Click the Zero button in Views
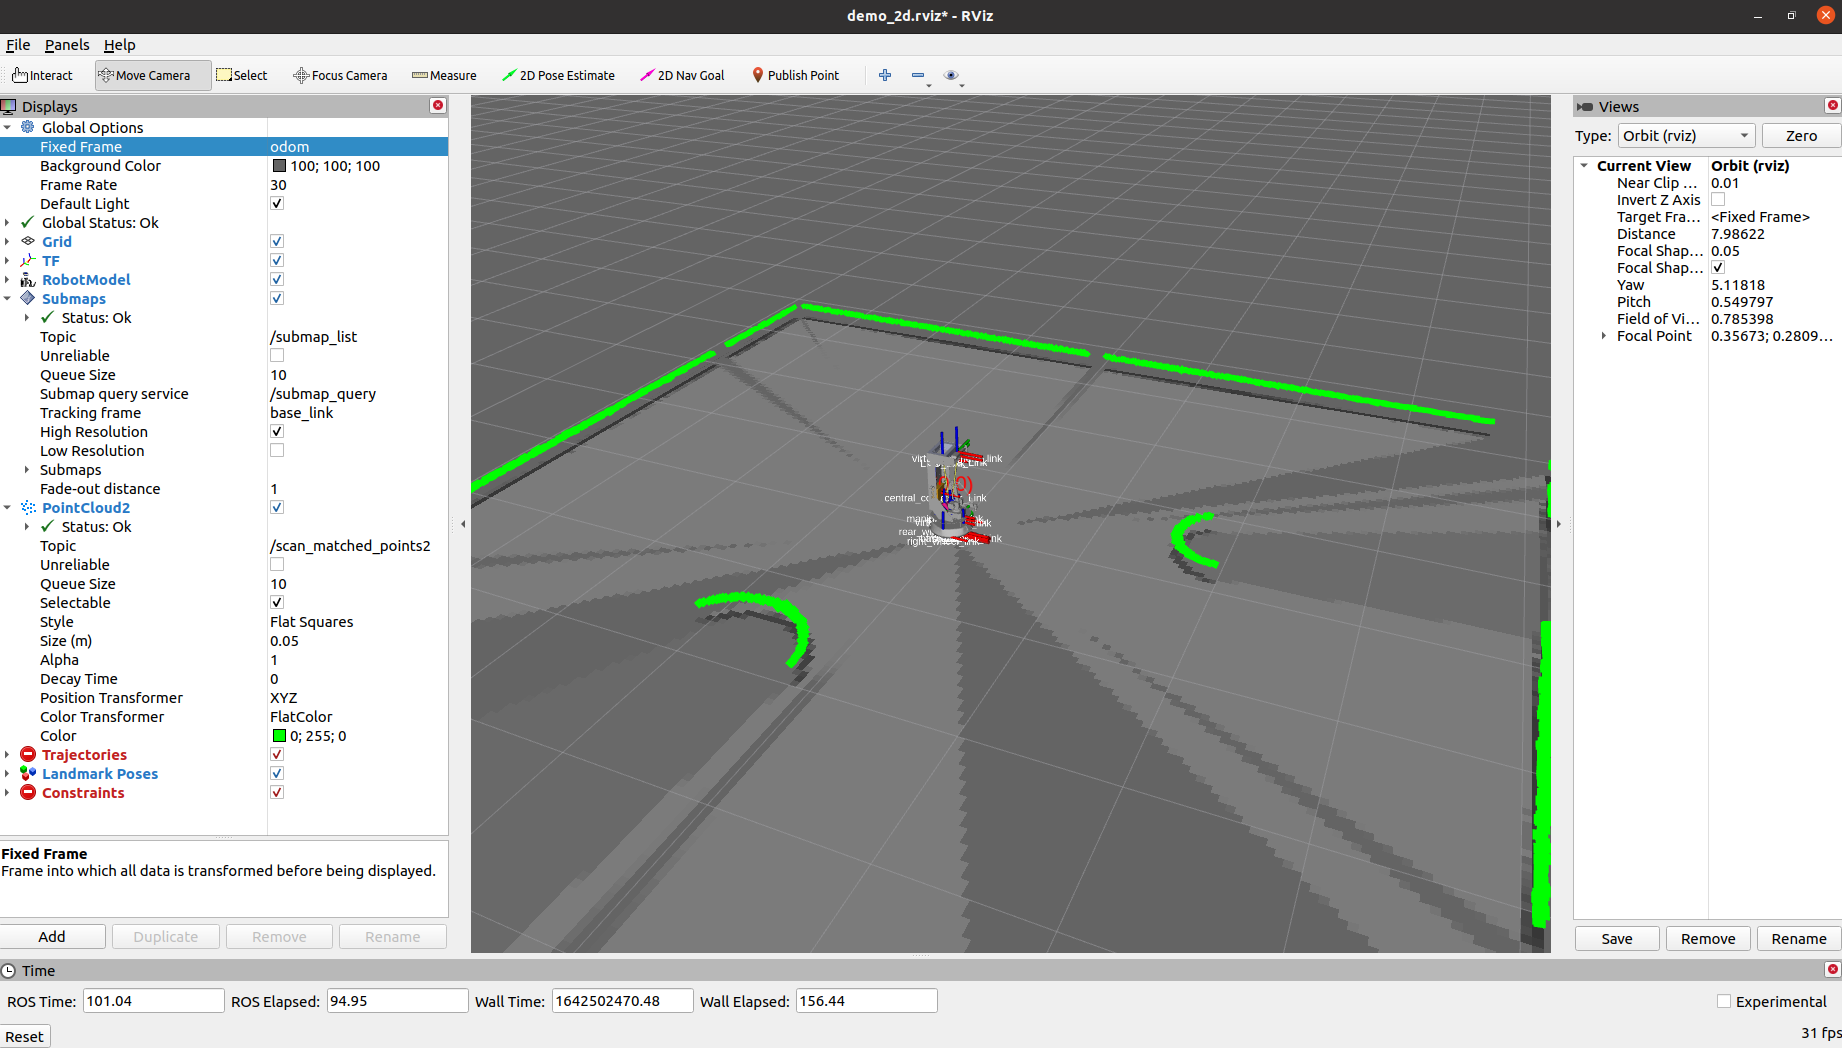 point(1801,135)
